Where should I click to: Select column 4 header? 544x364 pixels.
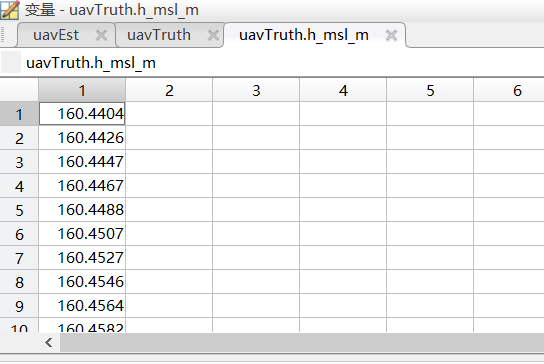[343, 90]
